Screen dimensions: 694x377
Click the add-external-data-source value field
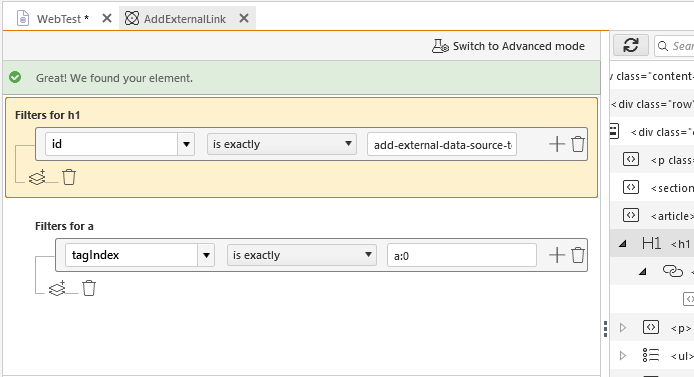coord(442,145)
